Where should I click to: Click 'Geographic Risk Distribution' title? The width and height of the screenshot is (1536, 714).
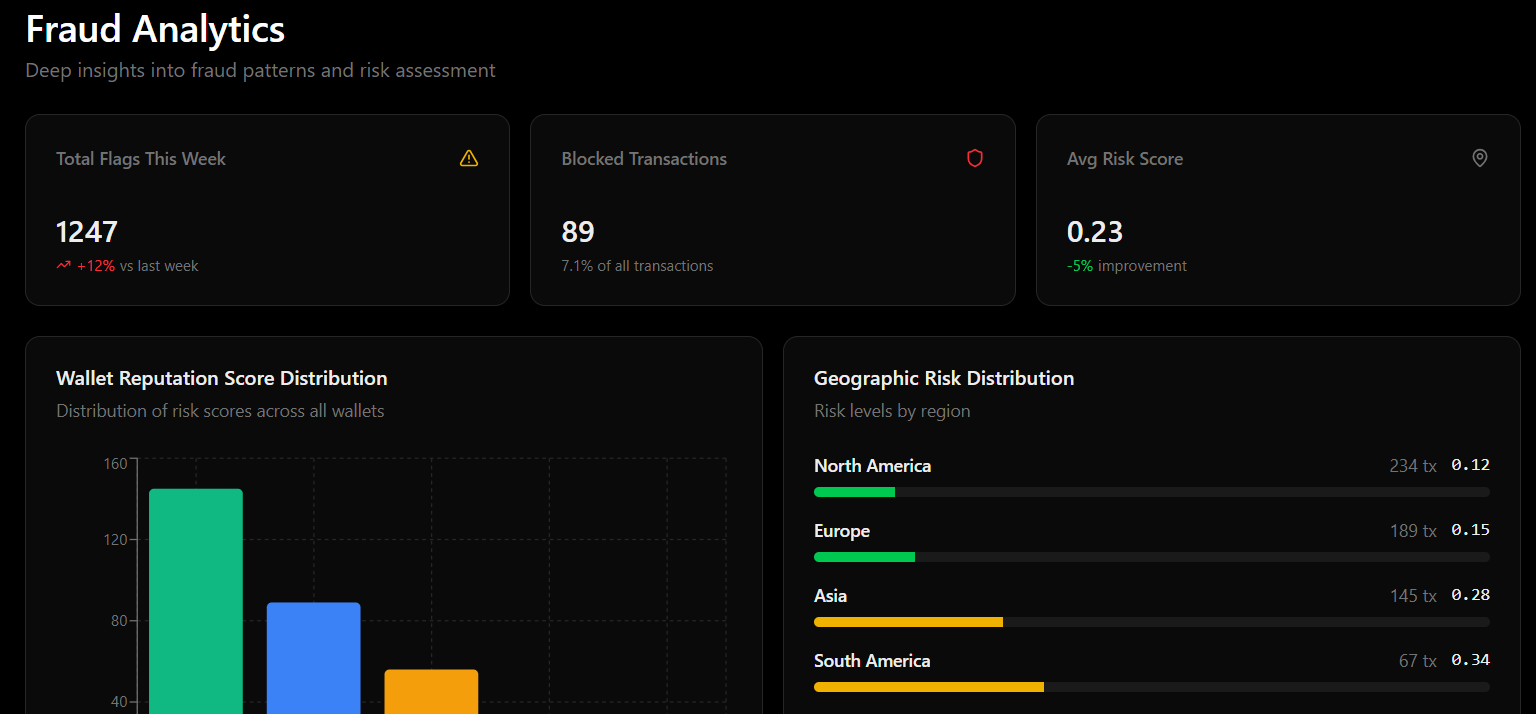(944, 378)
